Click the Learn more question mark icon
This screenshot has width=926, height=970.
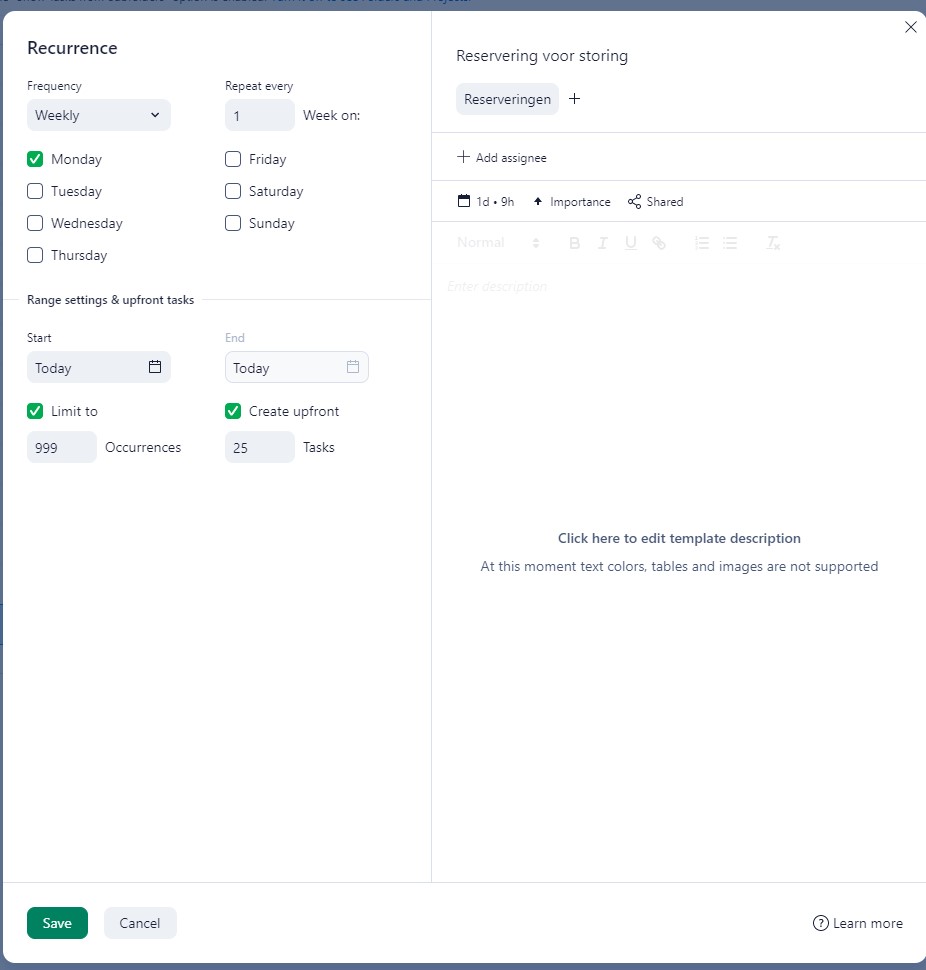[x=820, y=923]
